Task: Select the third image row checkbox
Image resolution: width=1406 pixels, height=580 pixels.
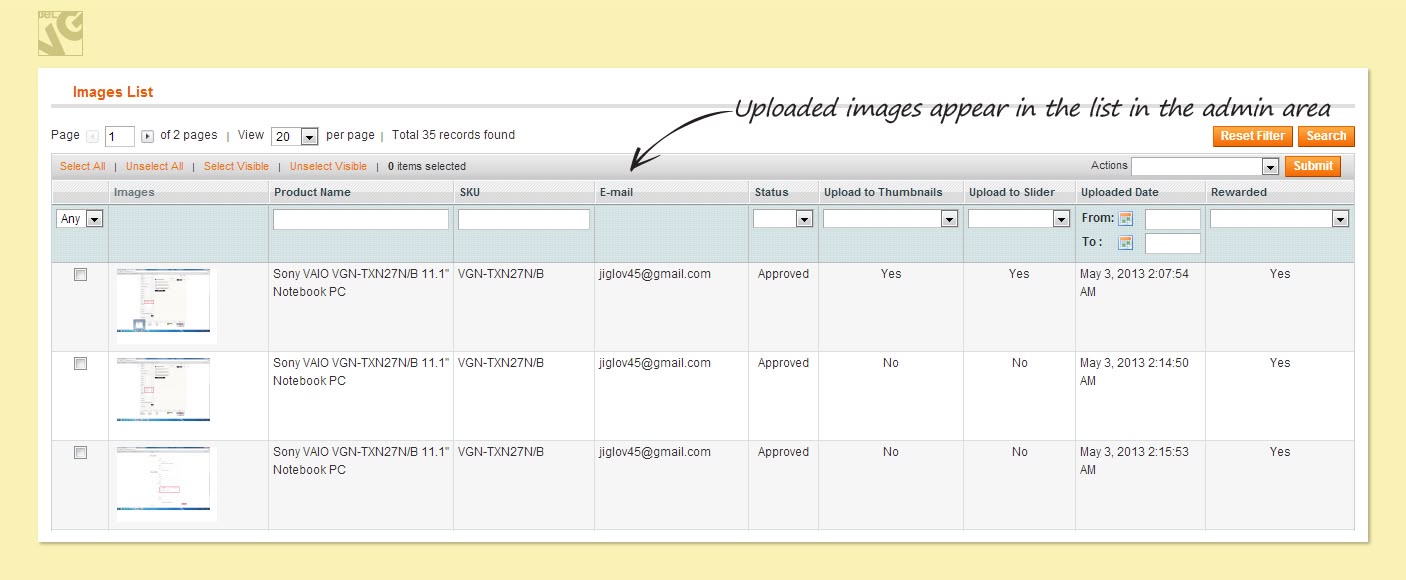Action: tap(80, 453)
